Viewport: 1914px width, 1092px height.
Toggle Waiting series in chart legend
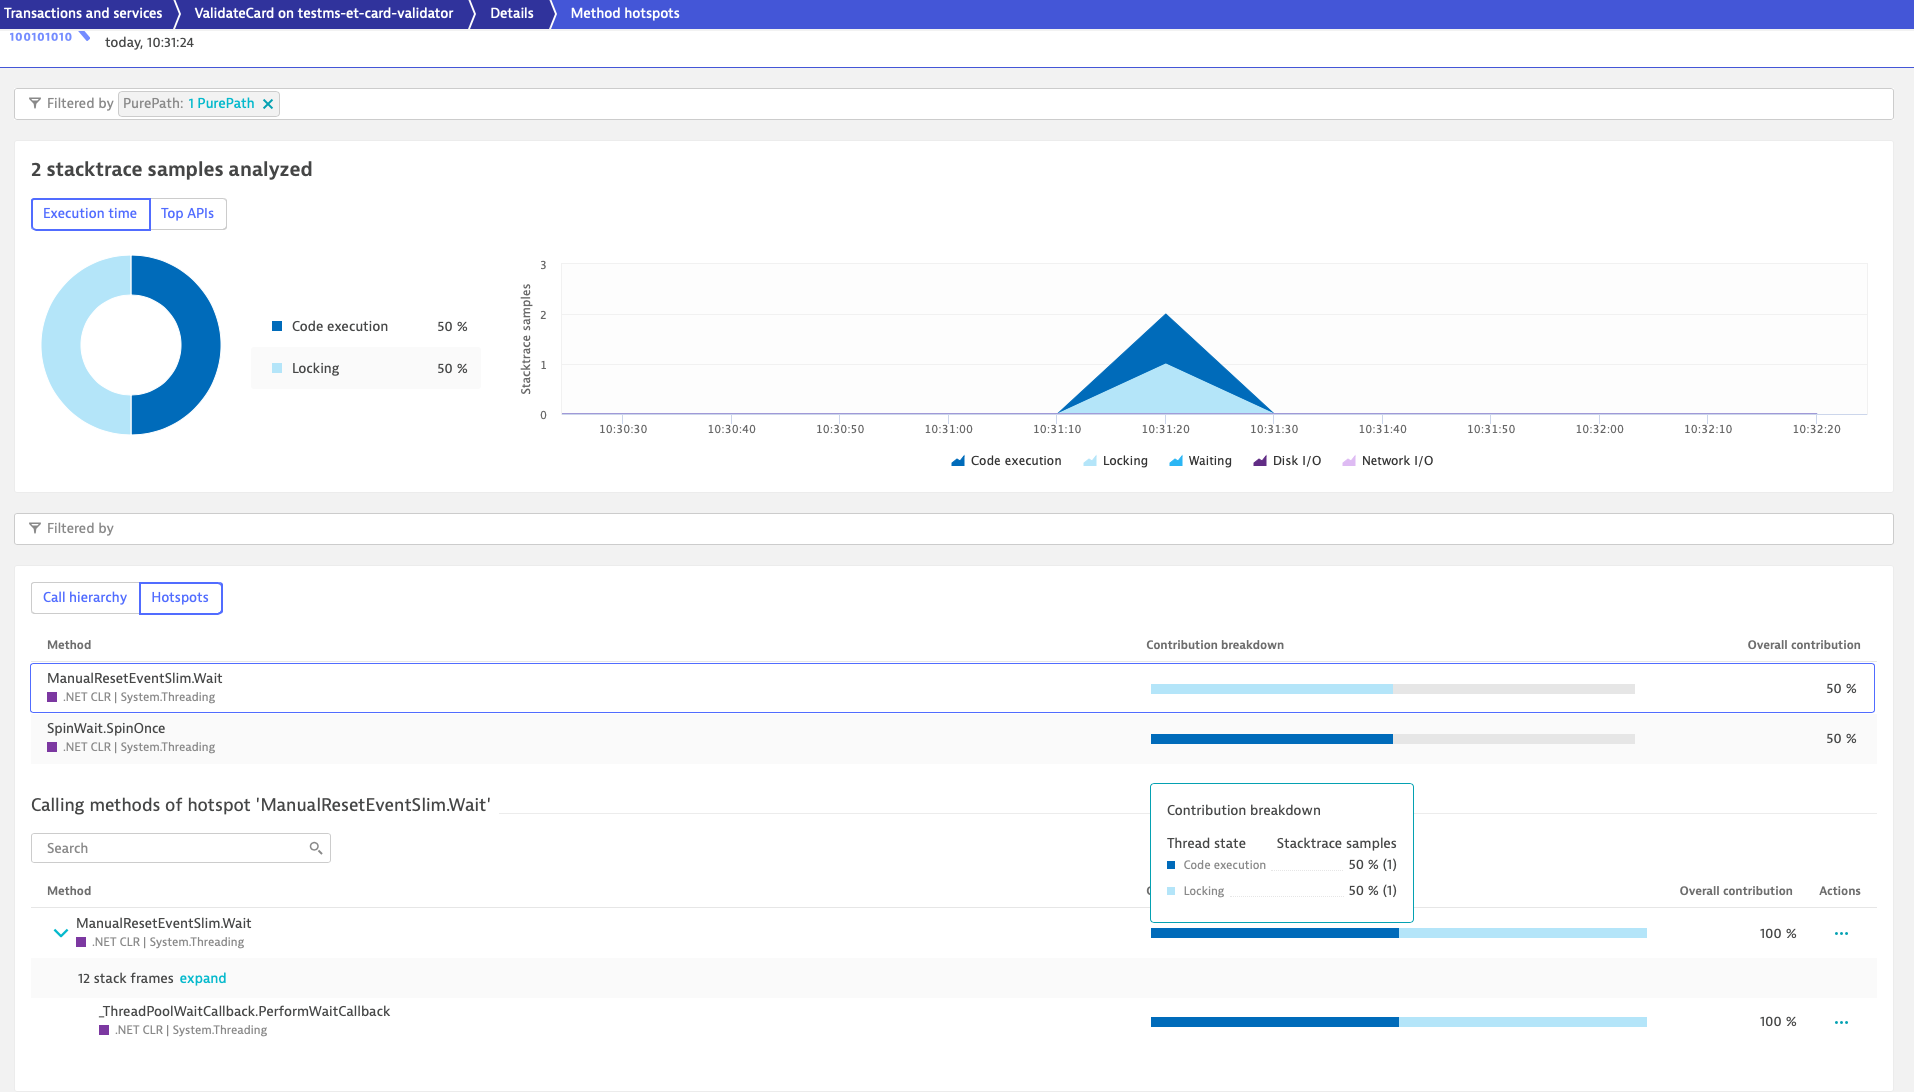coord(1200,461)
